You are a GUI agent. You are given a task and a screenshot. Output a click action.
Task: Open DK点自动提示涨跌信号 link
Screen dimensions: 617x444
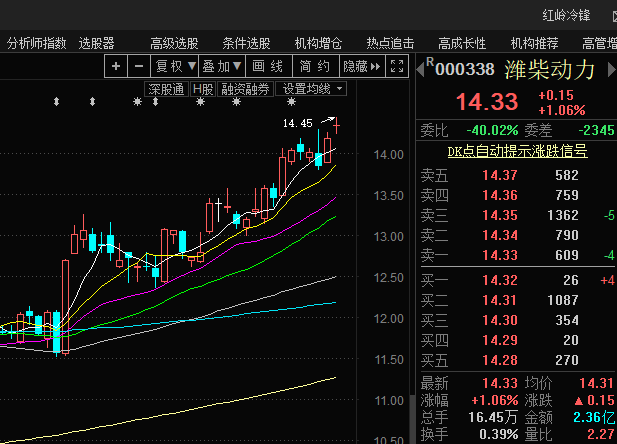[x=517, y=151]
